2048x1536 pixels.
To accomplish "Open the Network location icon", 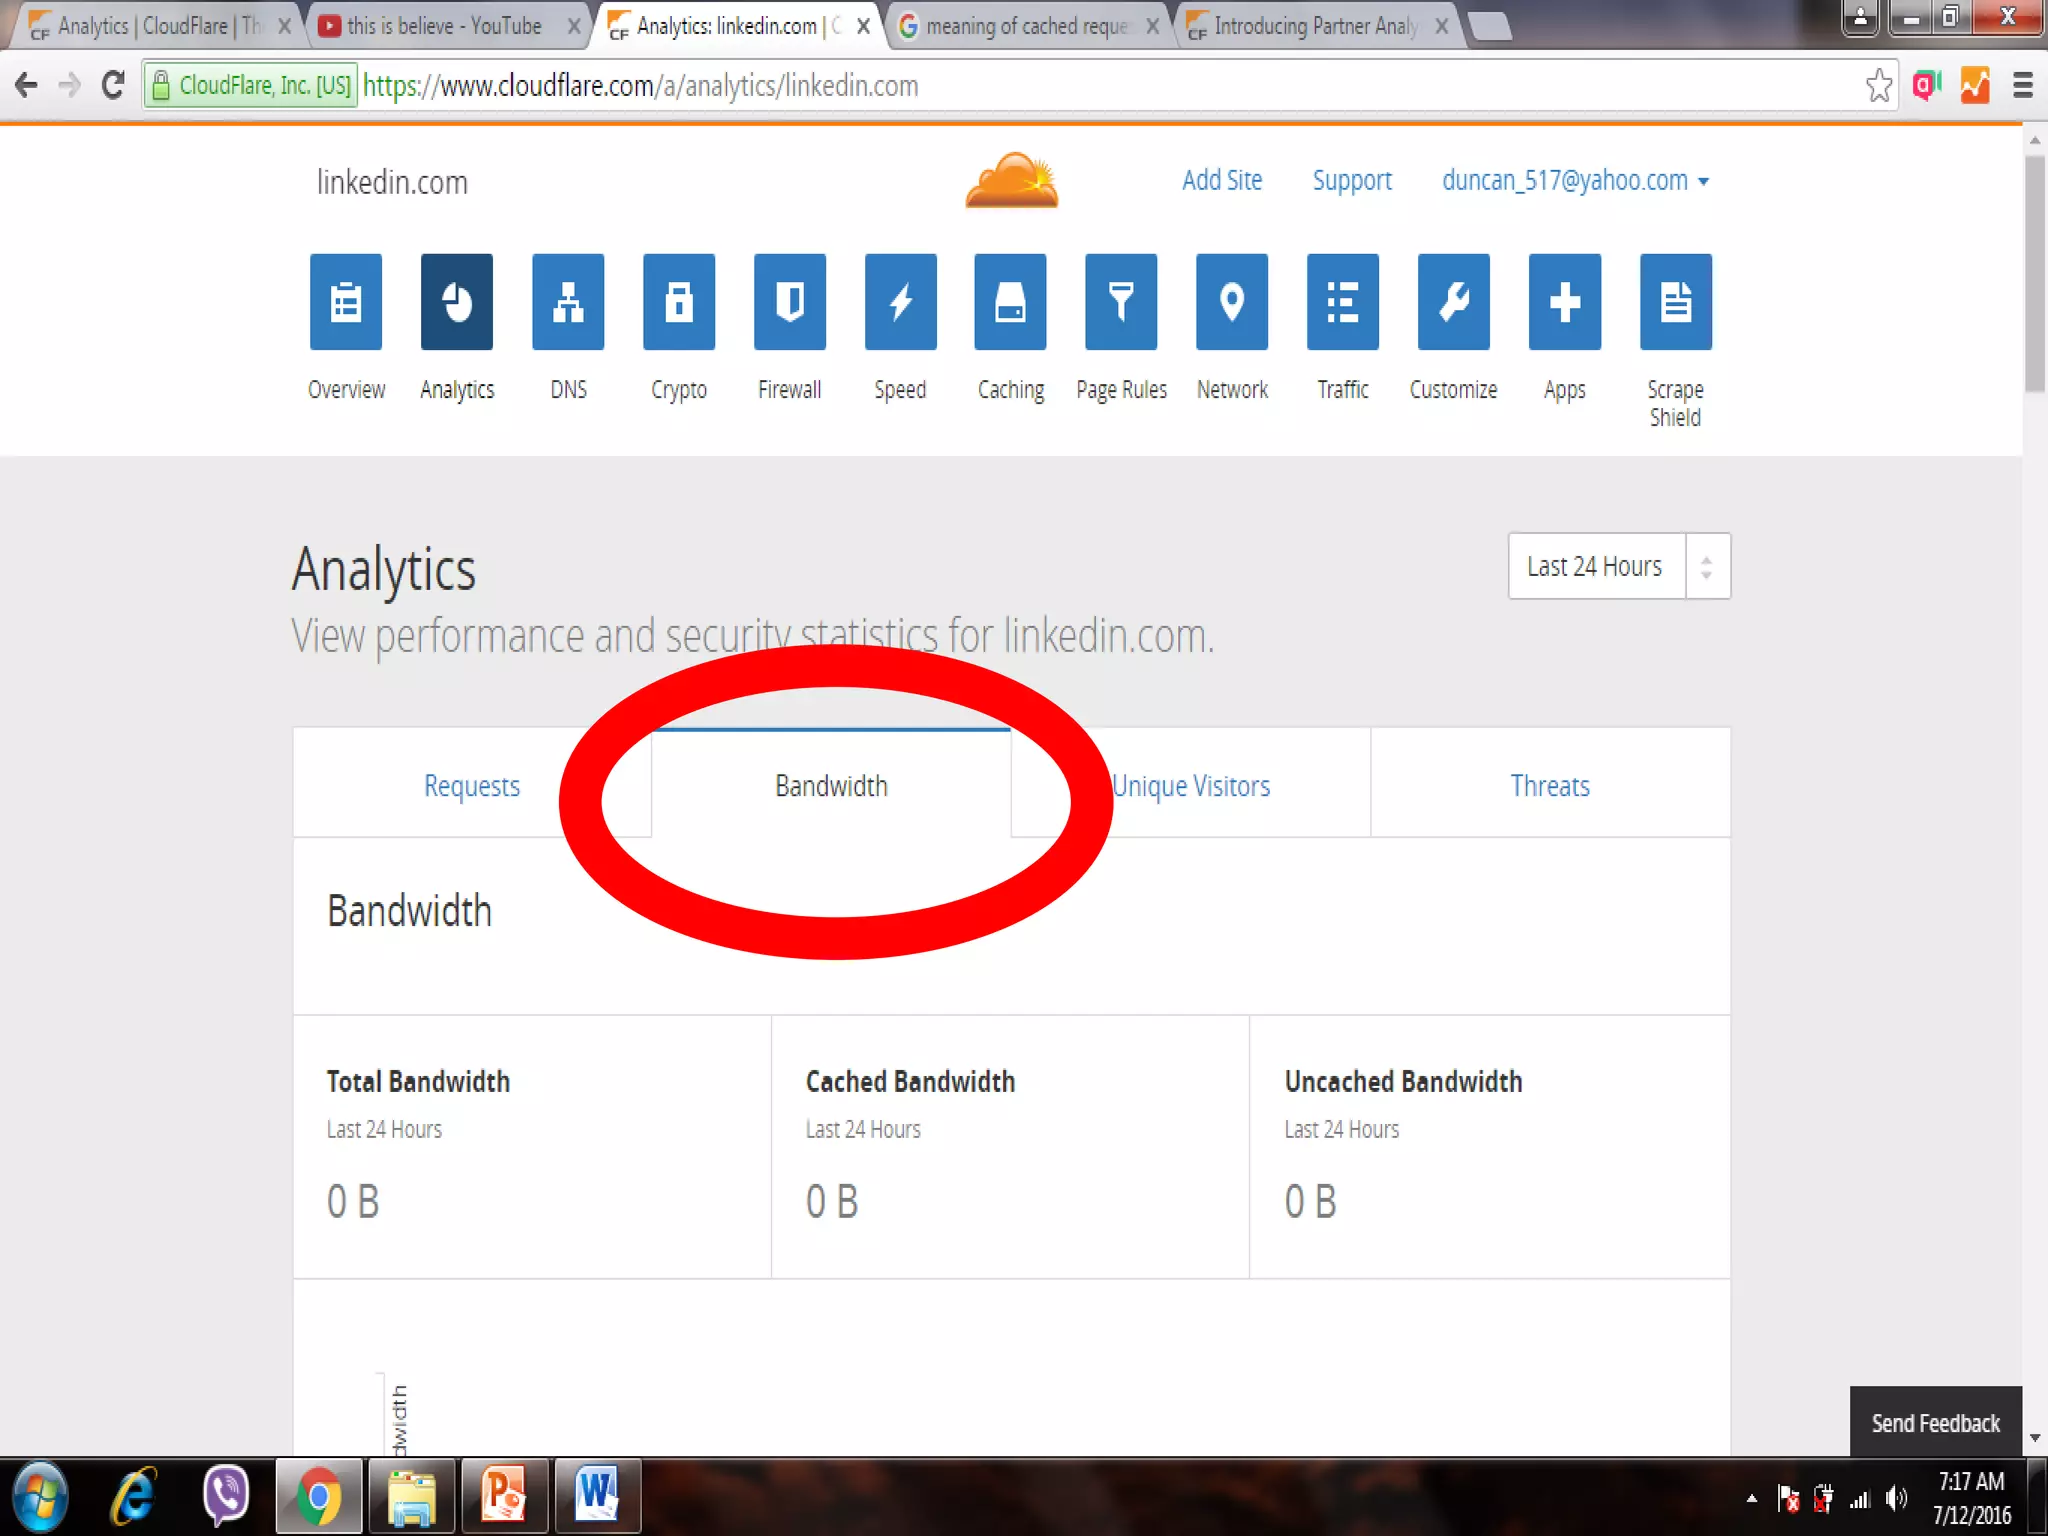I will tap(1232, 302).
